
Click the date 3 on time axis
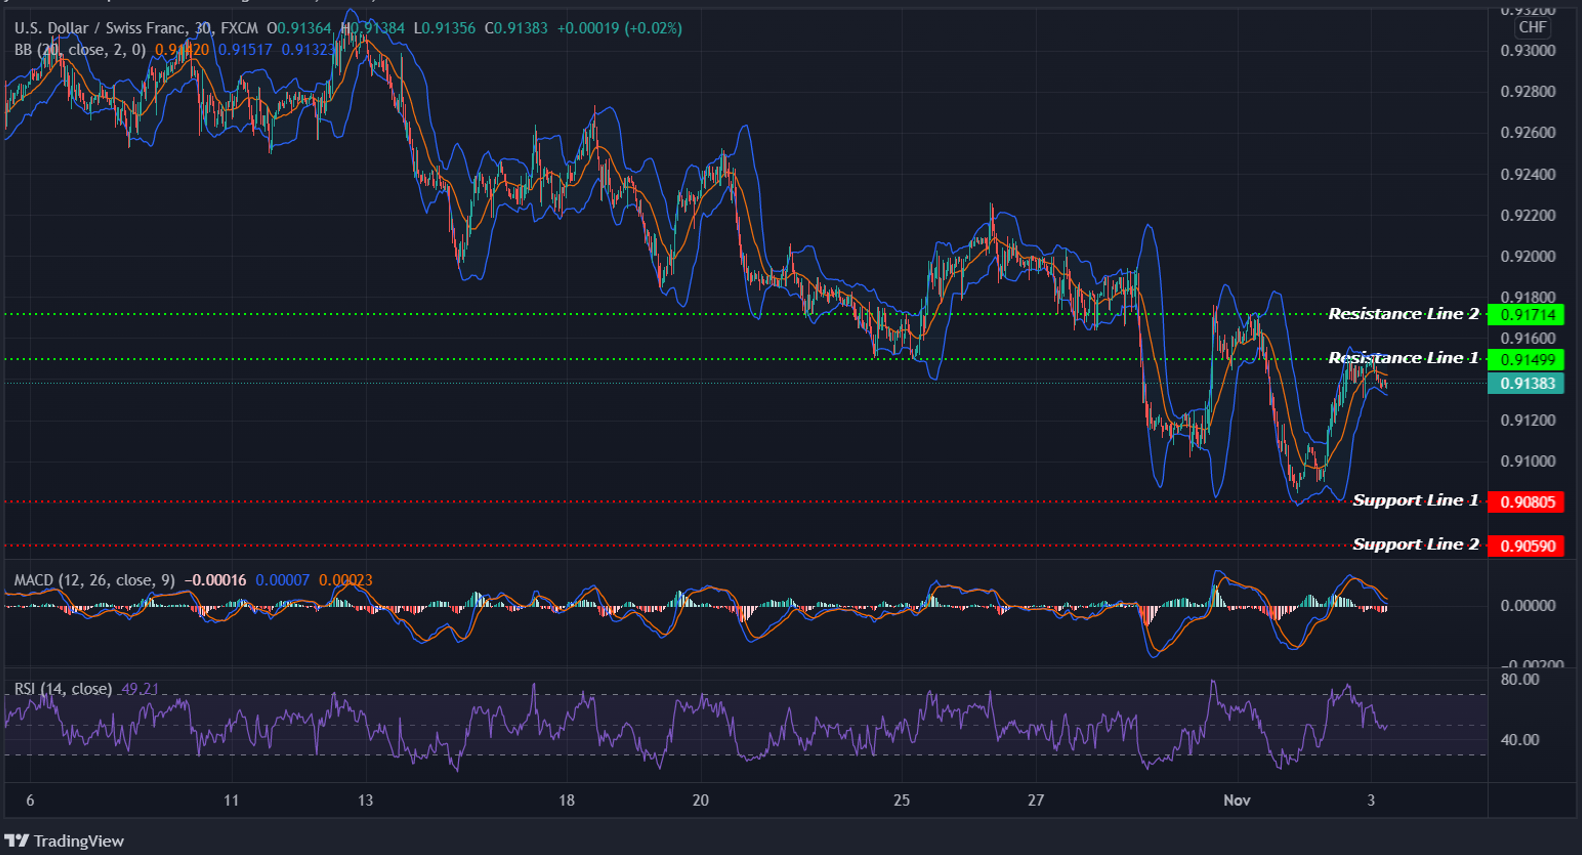pyautogui.click(x=1371, y=800)
